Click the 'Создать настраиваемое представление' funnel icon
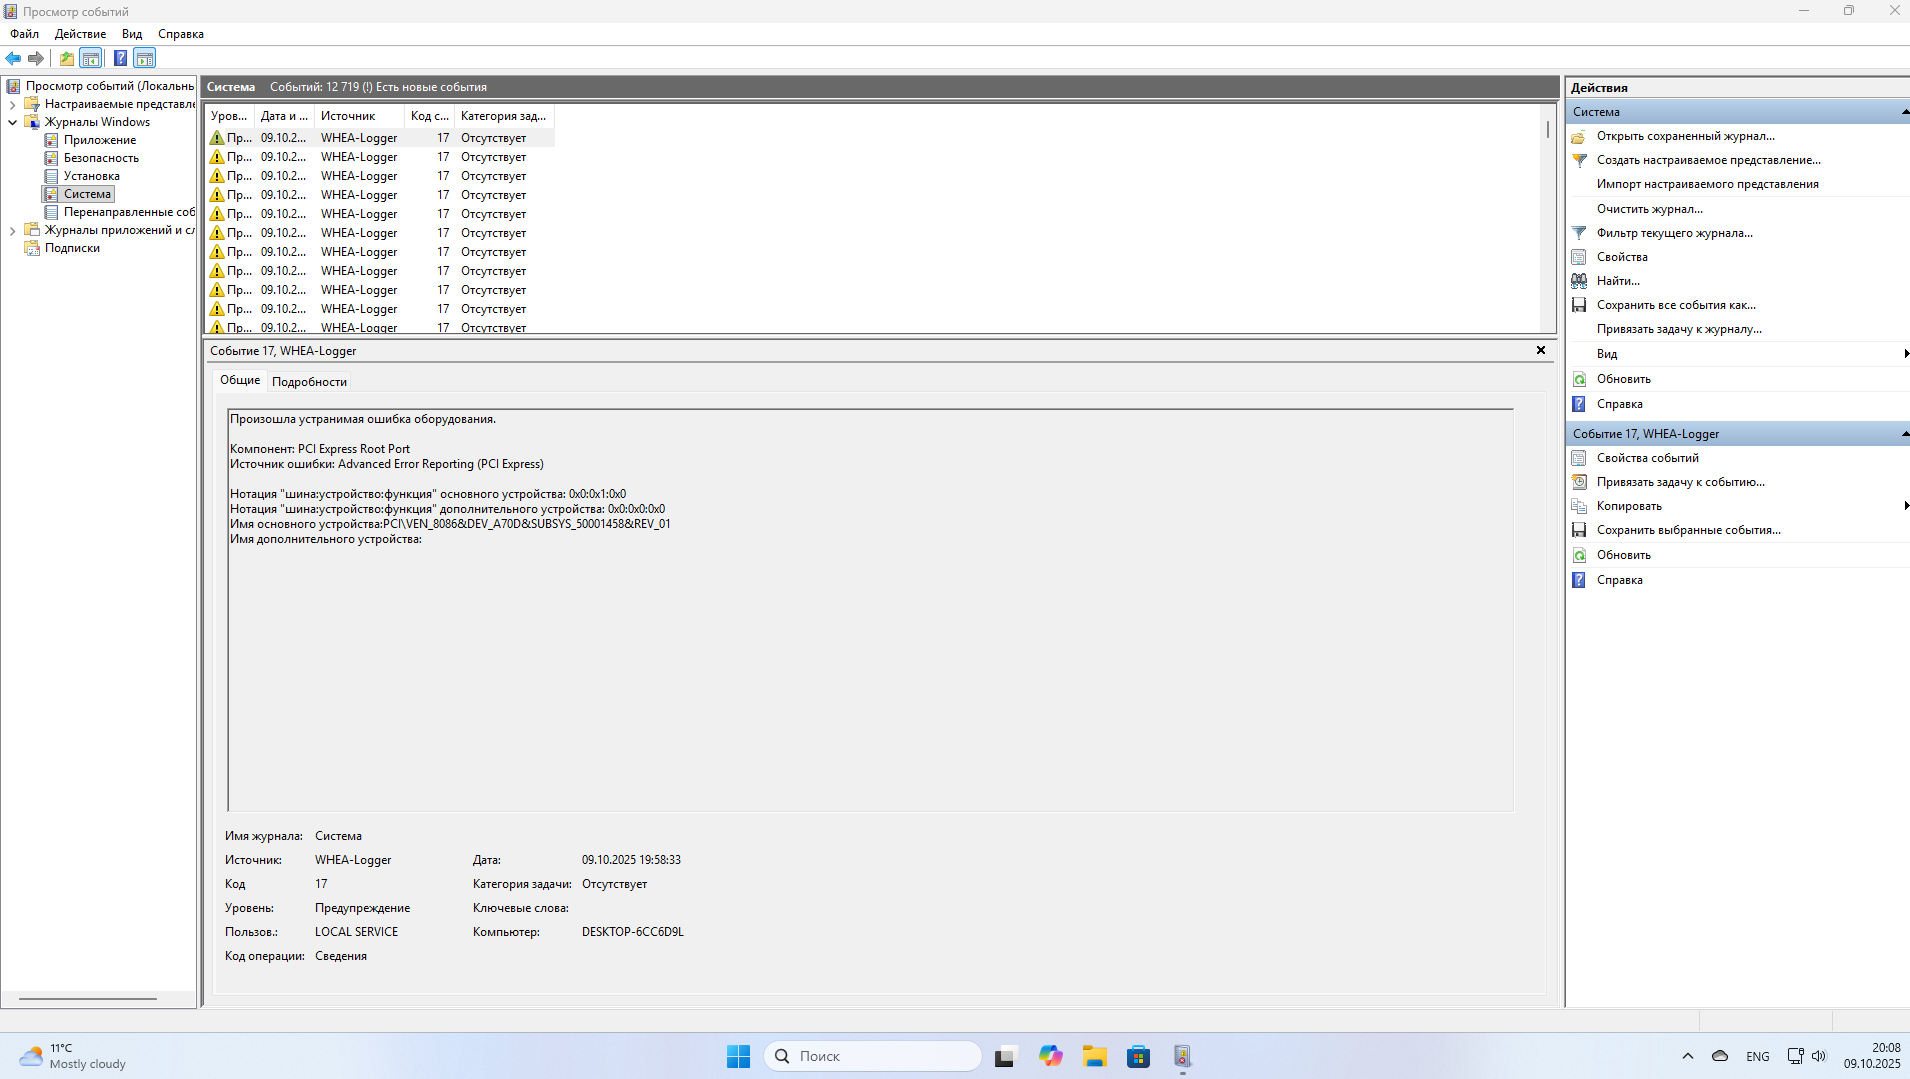 pos(1579,160)
